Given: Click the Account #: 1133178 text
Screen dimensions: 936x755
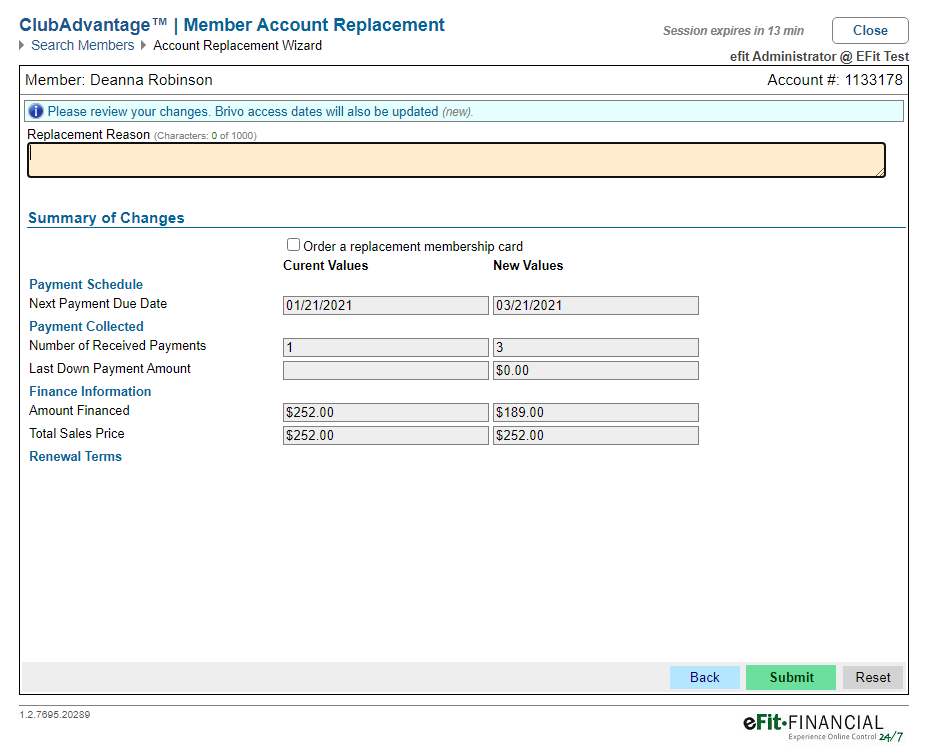Looking at the screenshot, I should [x=835, y=80].
